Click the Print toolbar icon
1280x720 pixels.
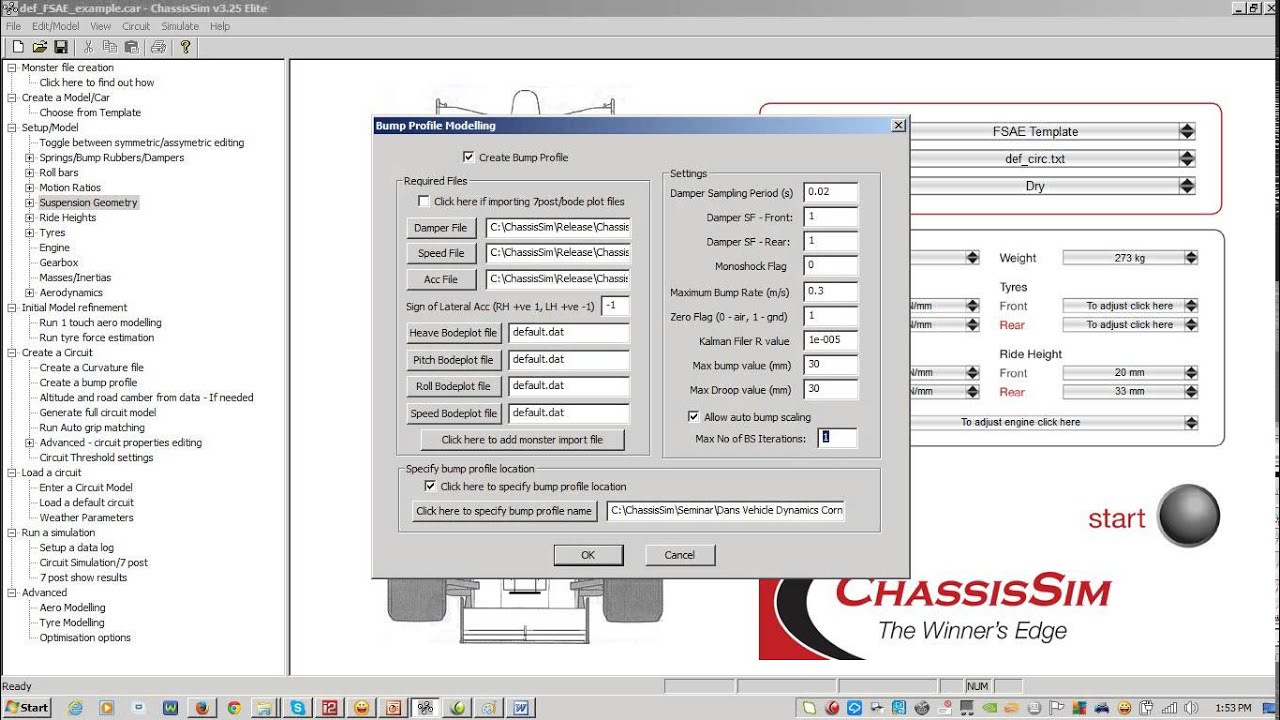point(158,47)
